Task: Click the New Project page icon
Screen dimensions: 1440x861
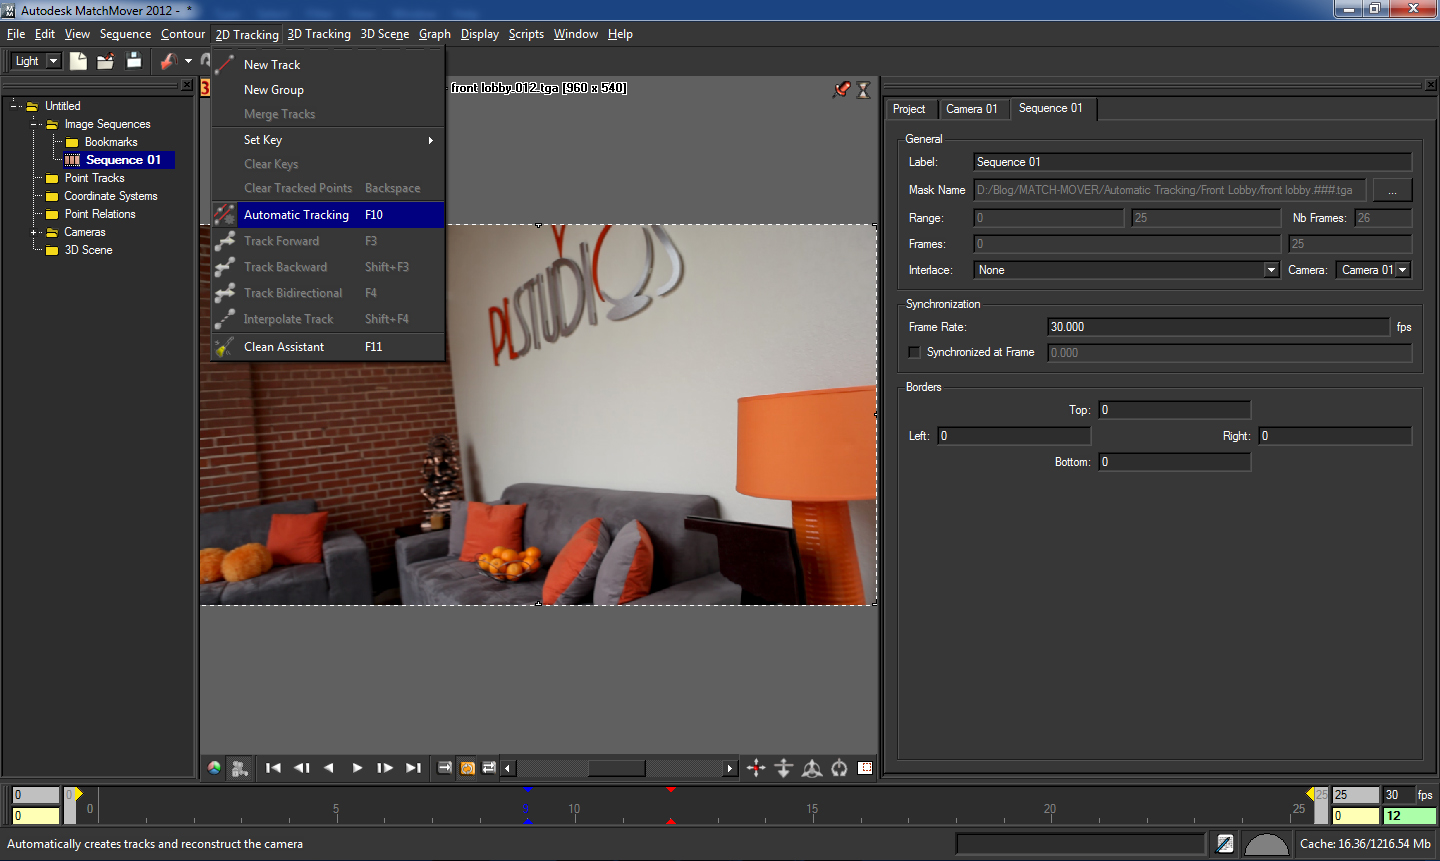Action: 78,61
